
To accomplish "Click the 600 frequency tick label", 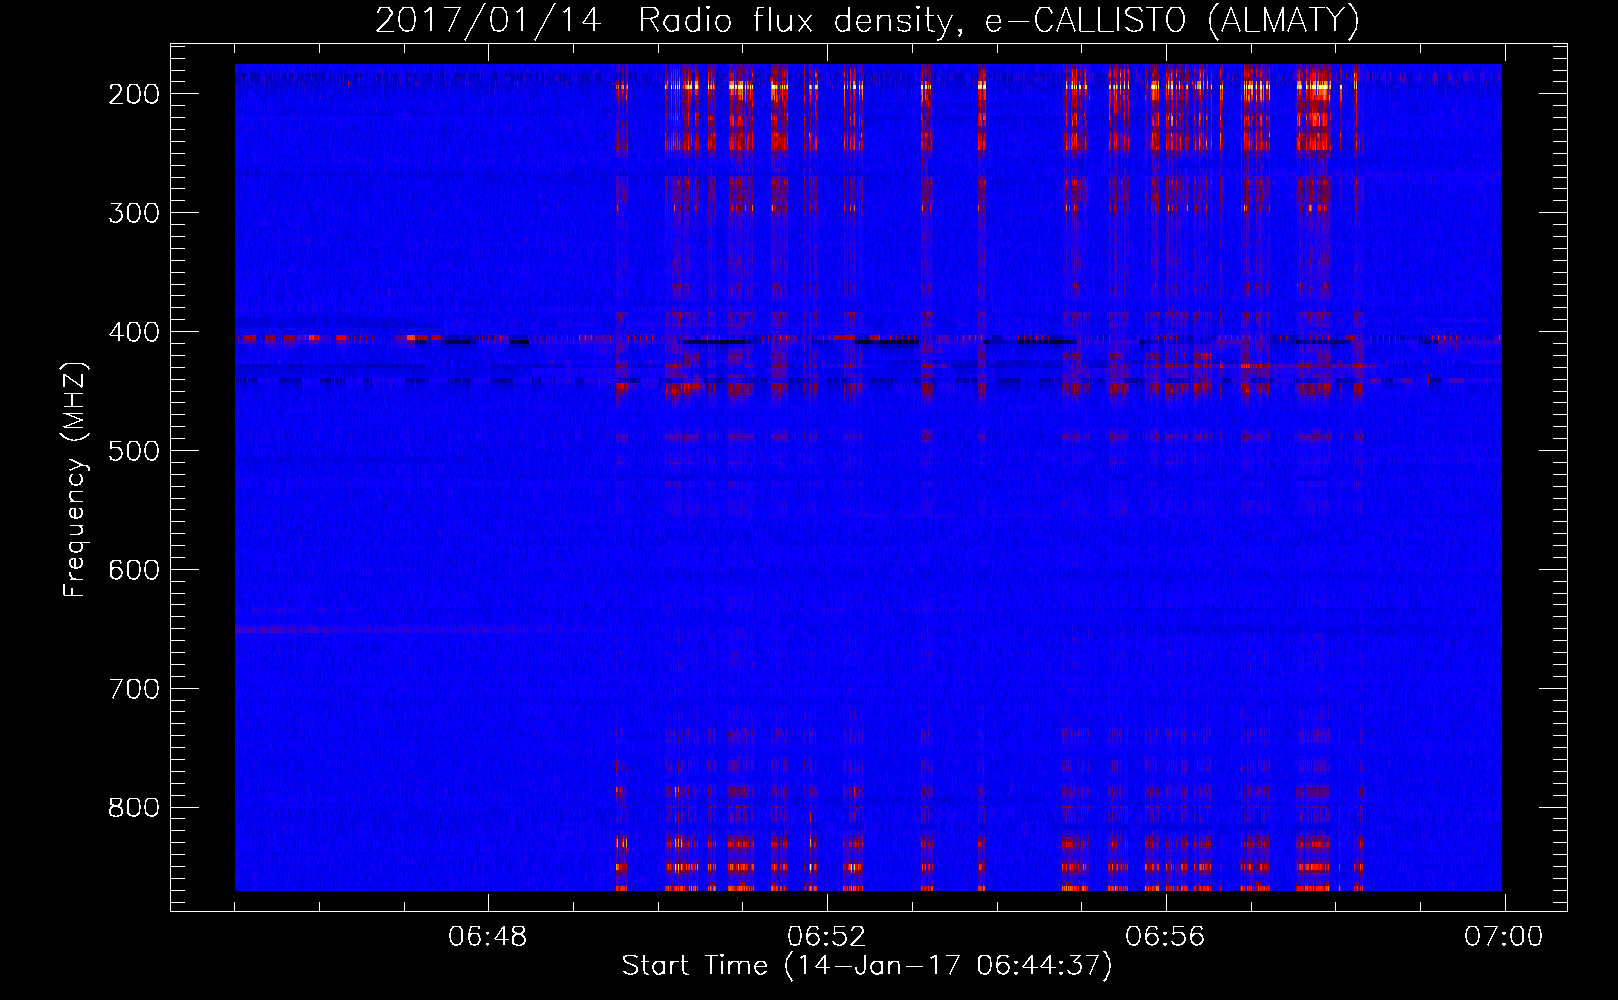I will pos(133,570).
